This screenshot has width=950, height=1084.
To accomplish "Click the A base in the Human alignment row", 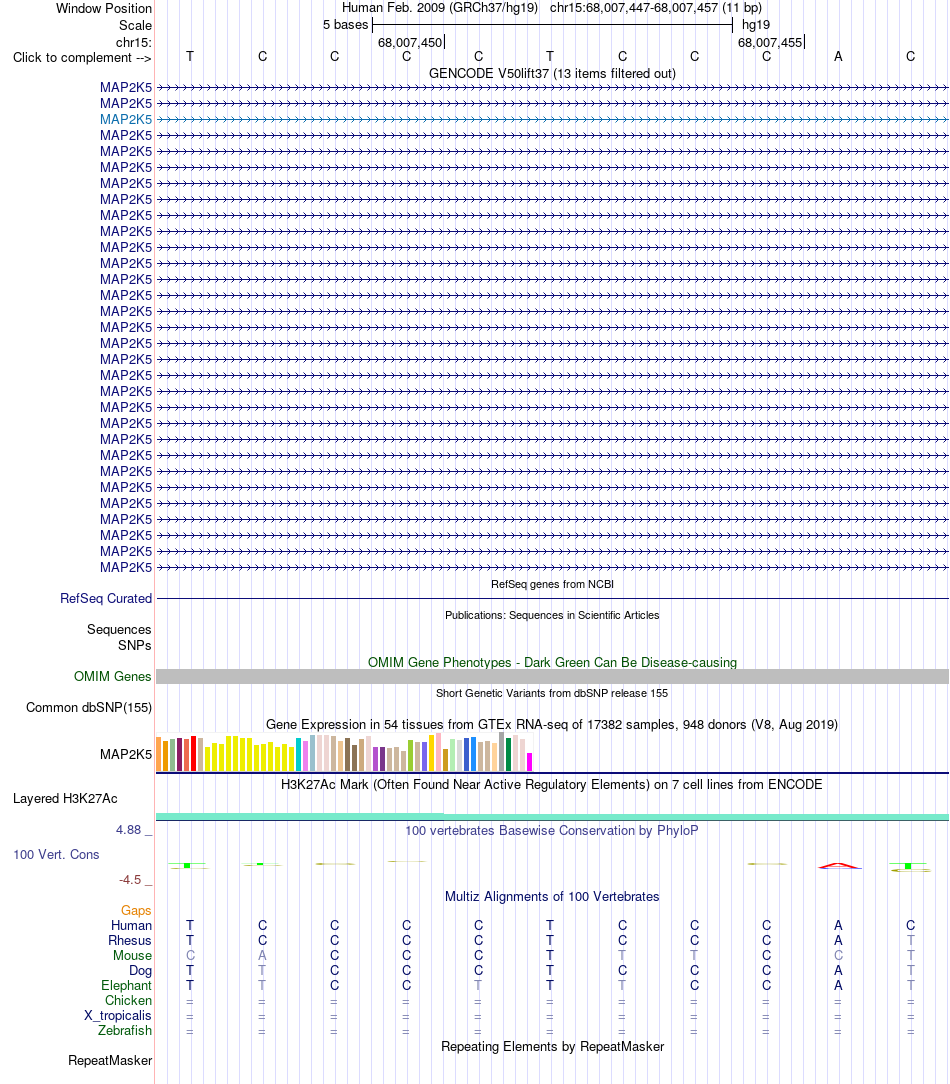I will click(x=838, y=926).
